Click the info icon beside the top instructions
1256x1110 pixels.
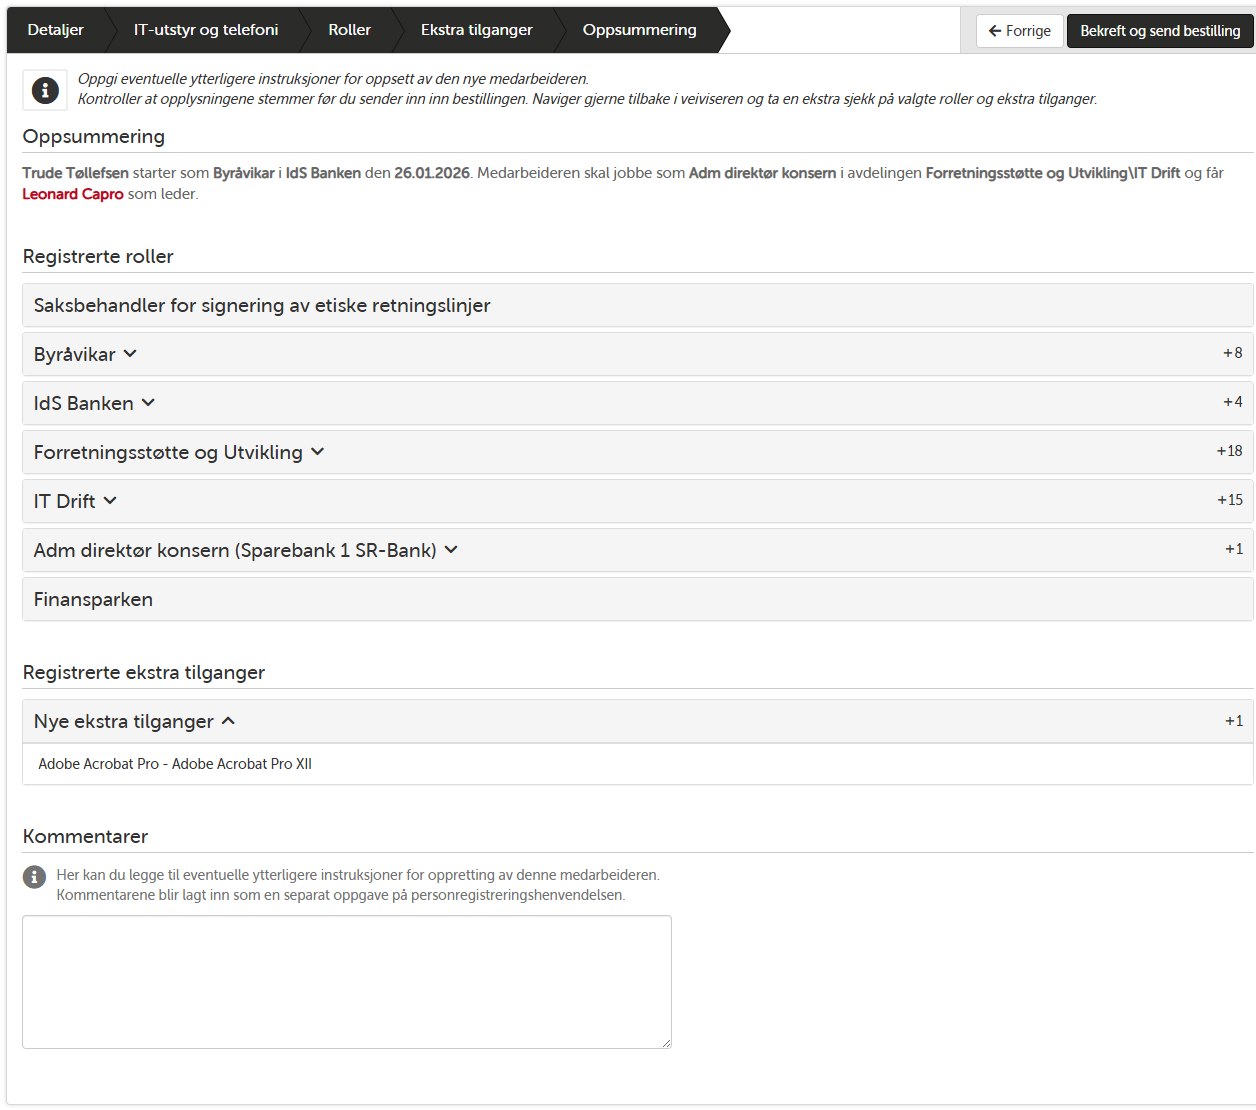click(x=44, y=89)
